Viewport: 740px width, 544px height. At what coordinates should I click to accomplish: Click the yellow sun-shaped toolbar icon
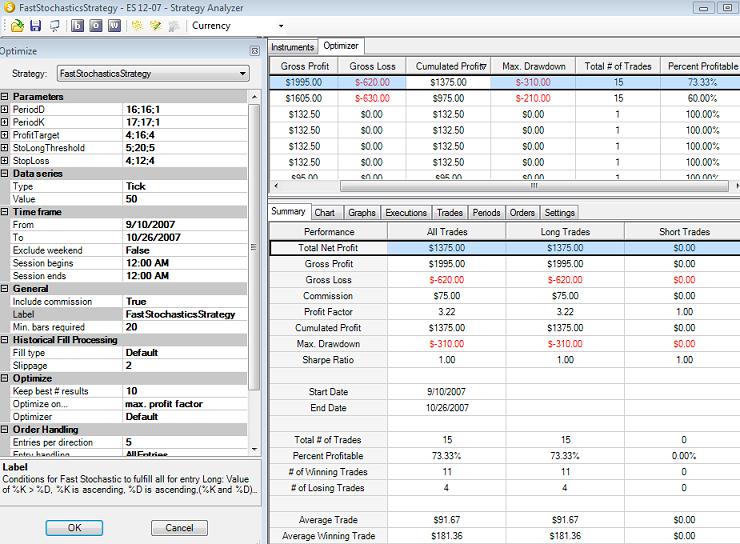[137, 25]
